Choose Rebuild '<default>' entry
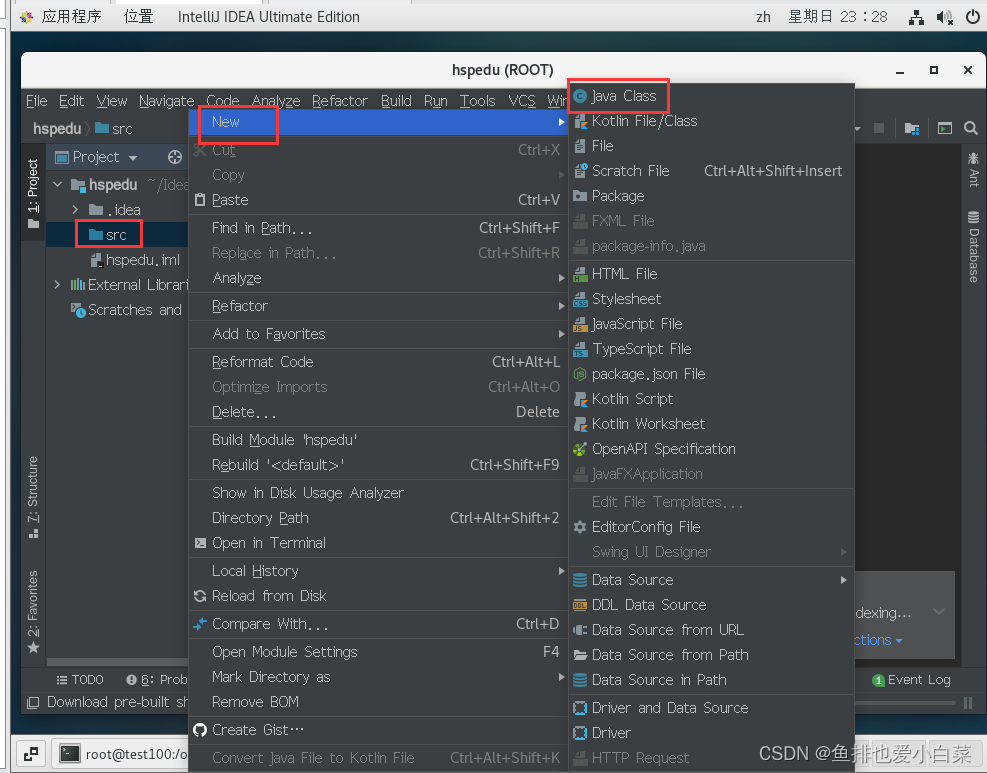 coord(378,465)
